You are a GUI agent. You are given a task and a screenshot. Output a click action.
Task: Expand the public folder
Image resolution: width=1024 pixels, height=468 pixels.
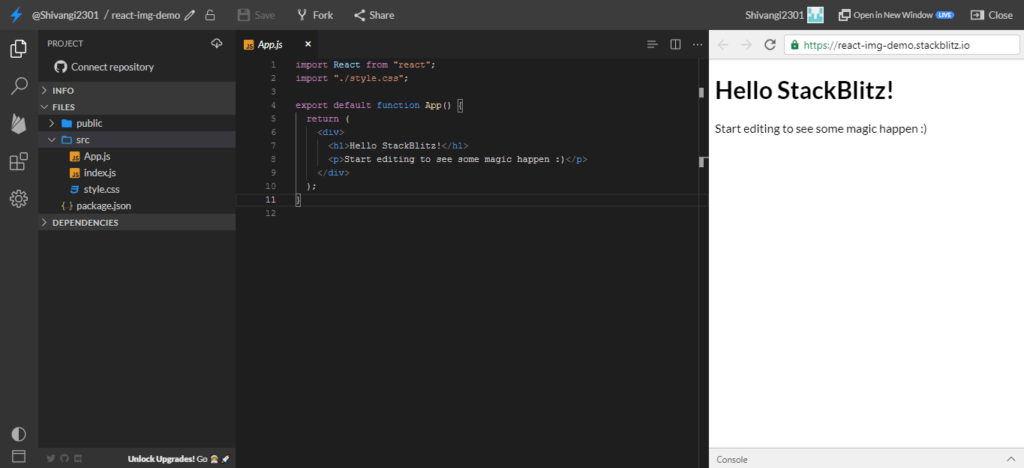click(137, 123)
